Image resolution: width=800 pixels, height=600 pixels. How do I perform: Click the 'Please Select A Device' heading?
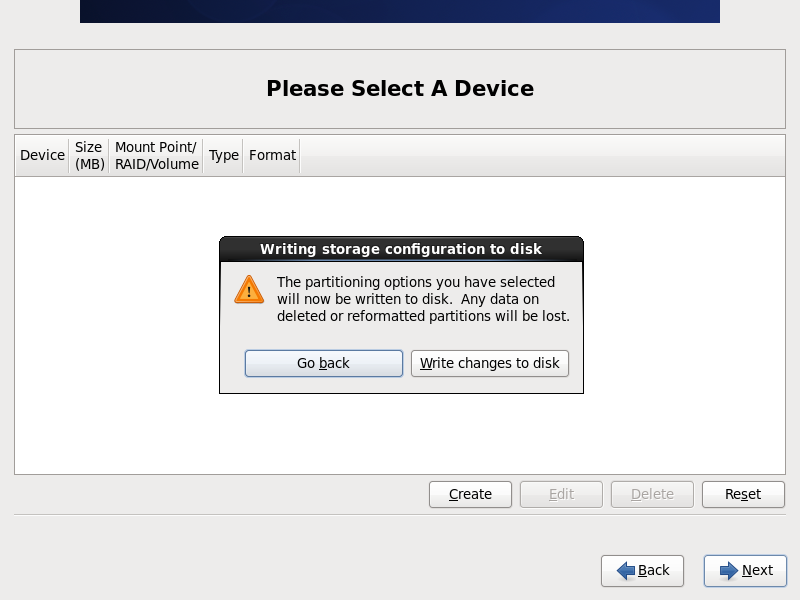(x=400, y=88)
